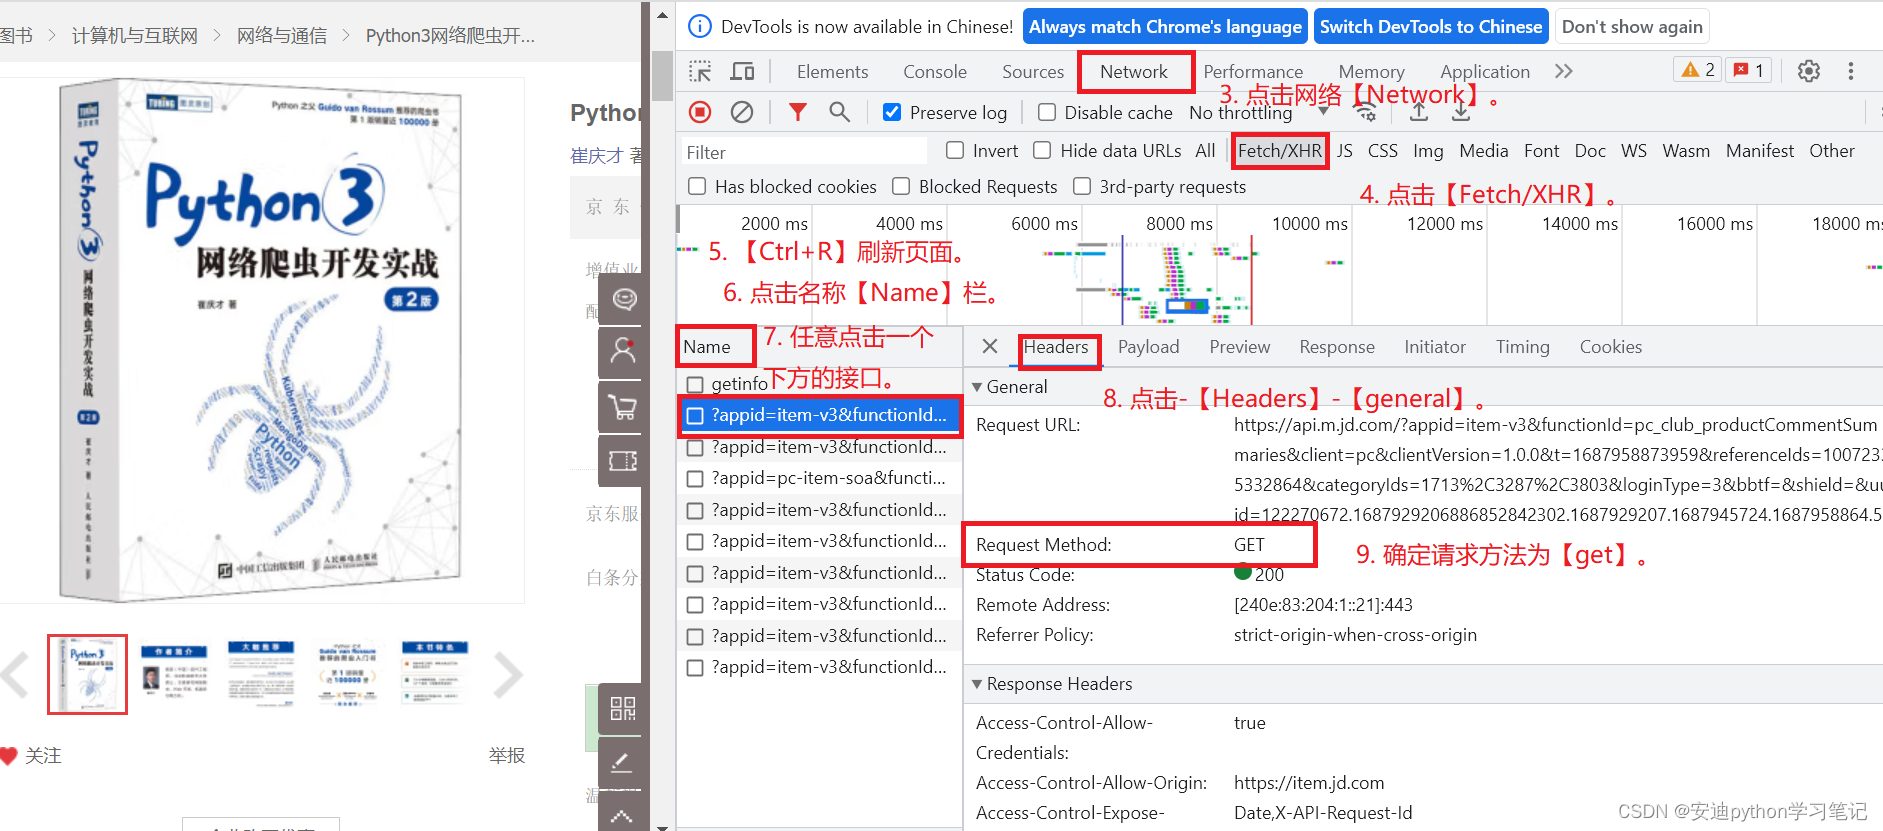Click the warnings count badge
Screen dimensions: 1883x831
tap(1699, 70)
